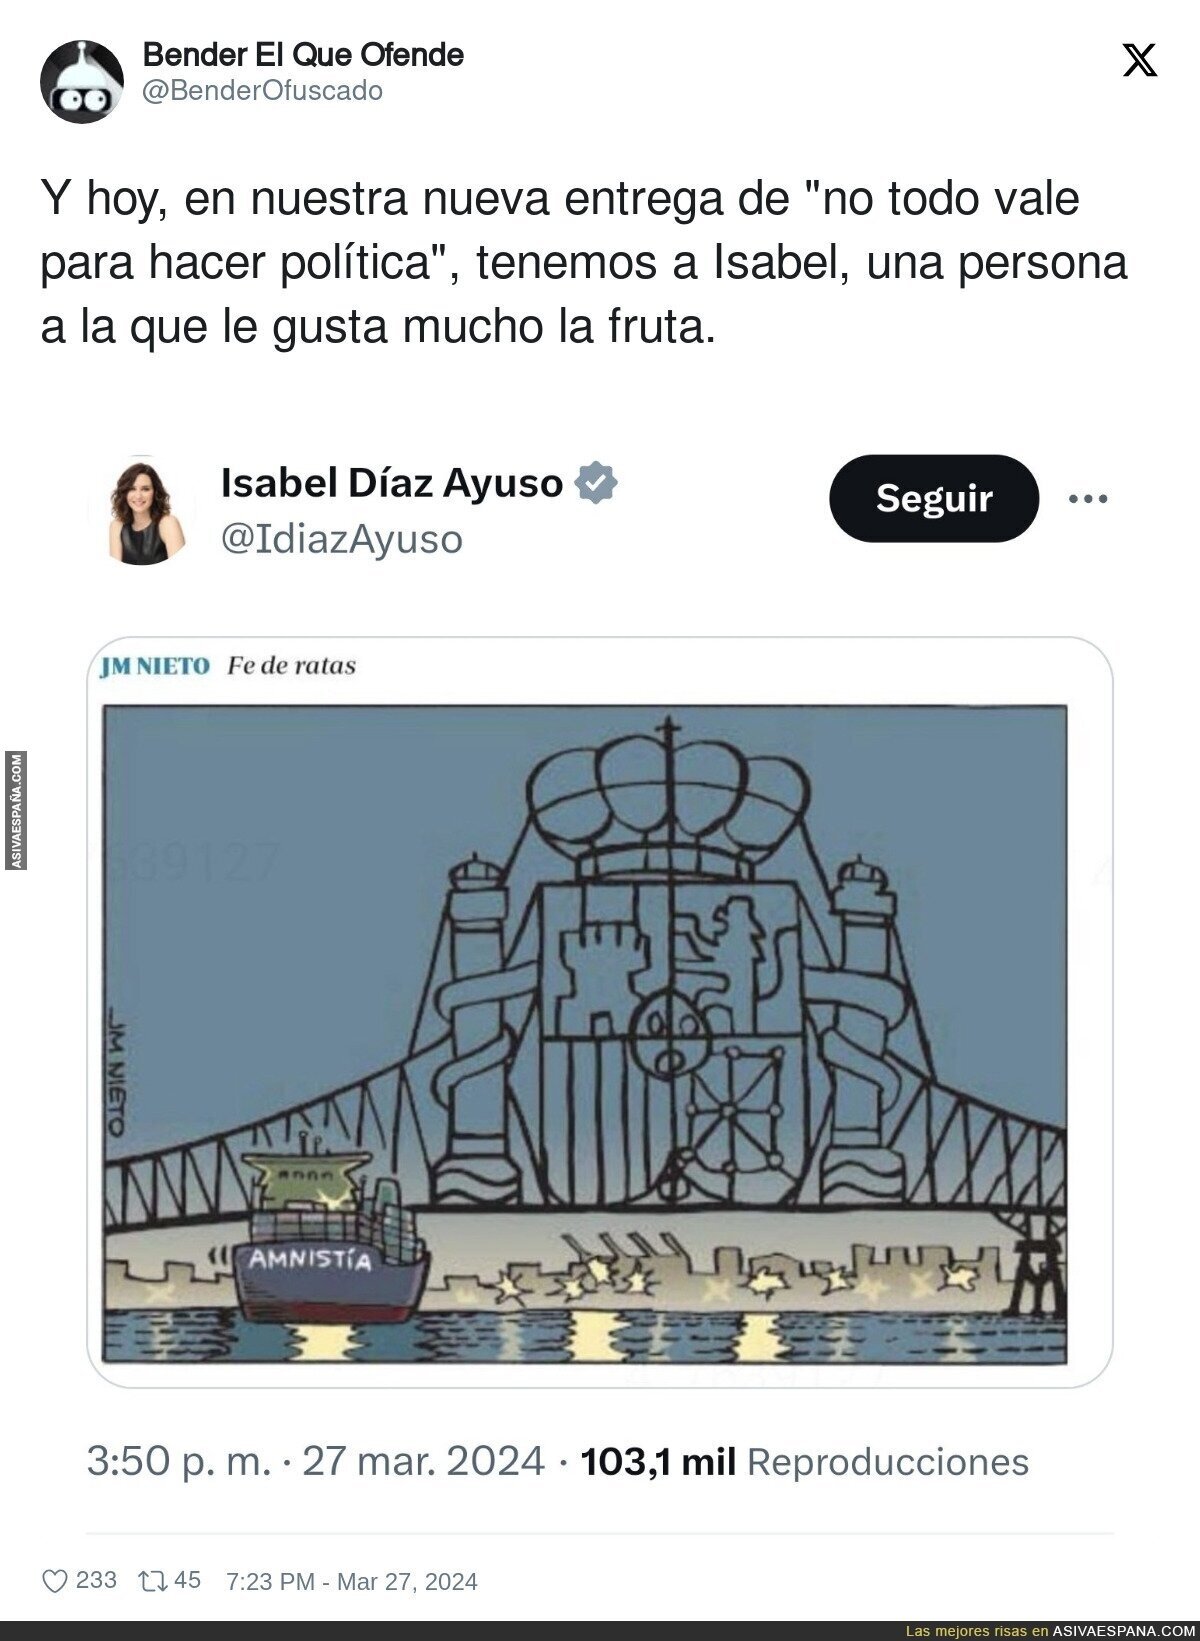This screenshot has width=1200, height=1641.
Task: Click the X logo icon
Action: pyautogui.click(x=1140, y=61)
